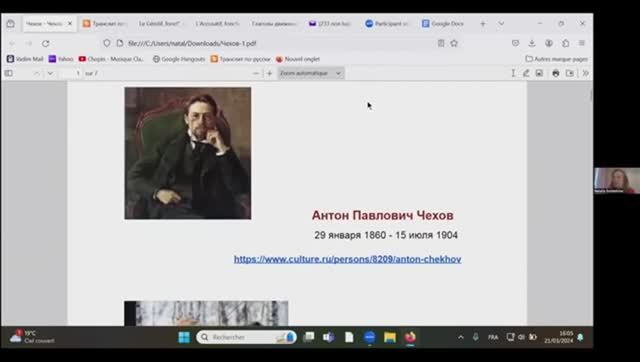Save the PDF with toolbar download icon
Image resolution: width=640 pixels, height=362 pixels.
pyautogui.click(x=570, y=73)
